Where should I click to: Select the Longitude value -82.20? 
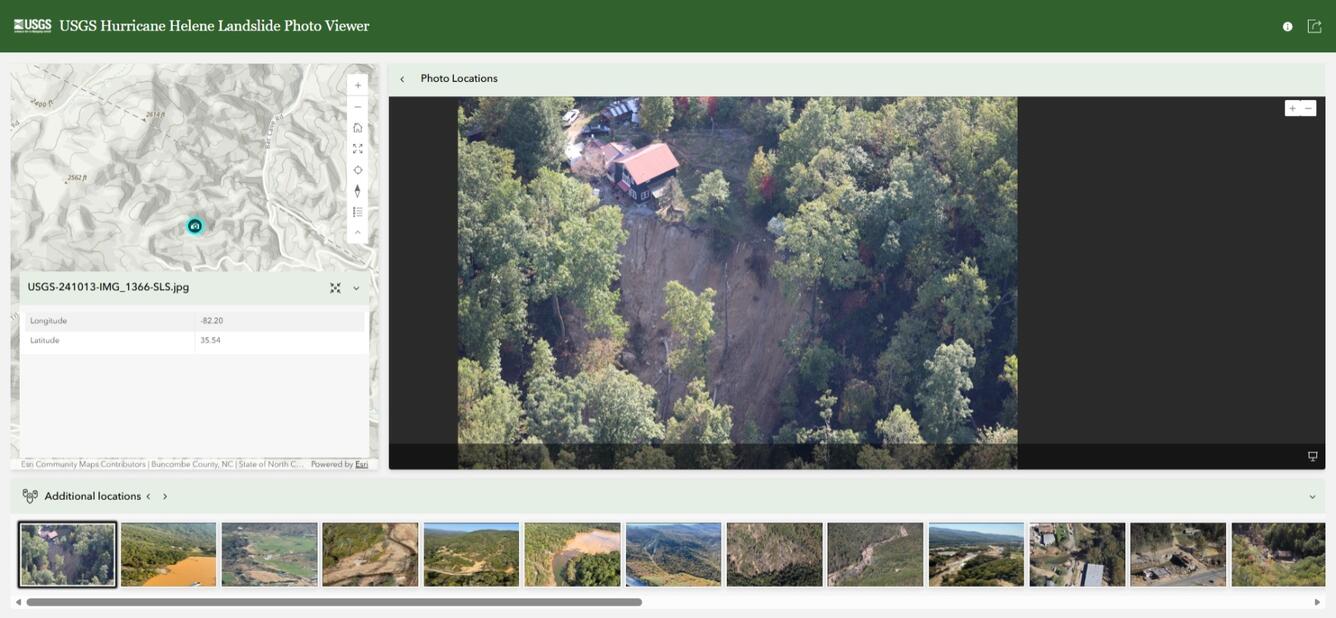pos(210,321)
